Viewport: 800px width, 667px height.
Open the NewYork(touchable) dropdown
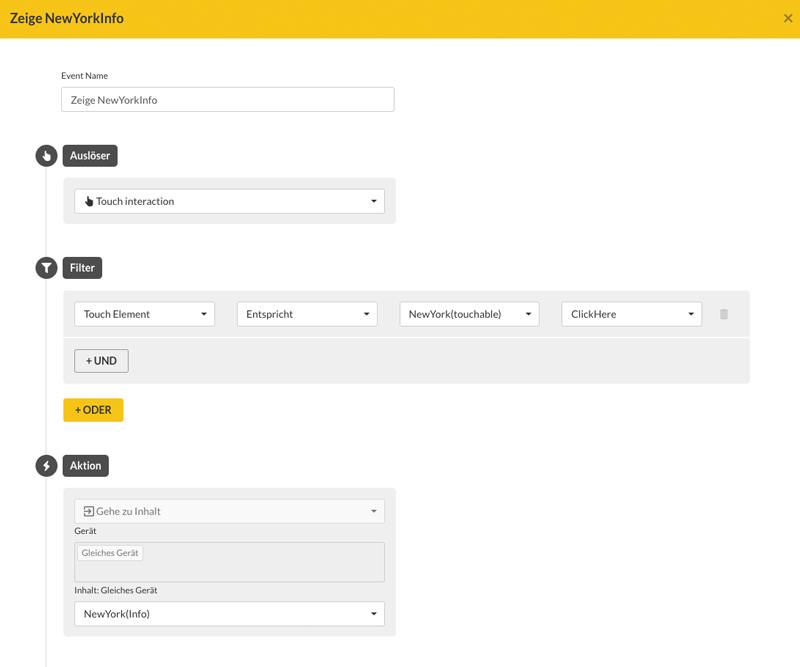point(469,314)
